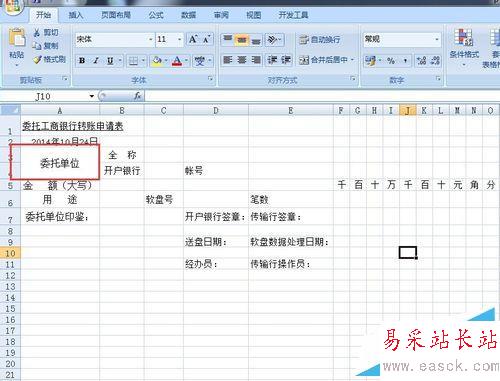Image resolution: width=500 pixels, height=381 pixels.
Task: Apply fill color bucket
Action: pyautogui.click(x=156, y=61)
